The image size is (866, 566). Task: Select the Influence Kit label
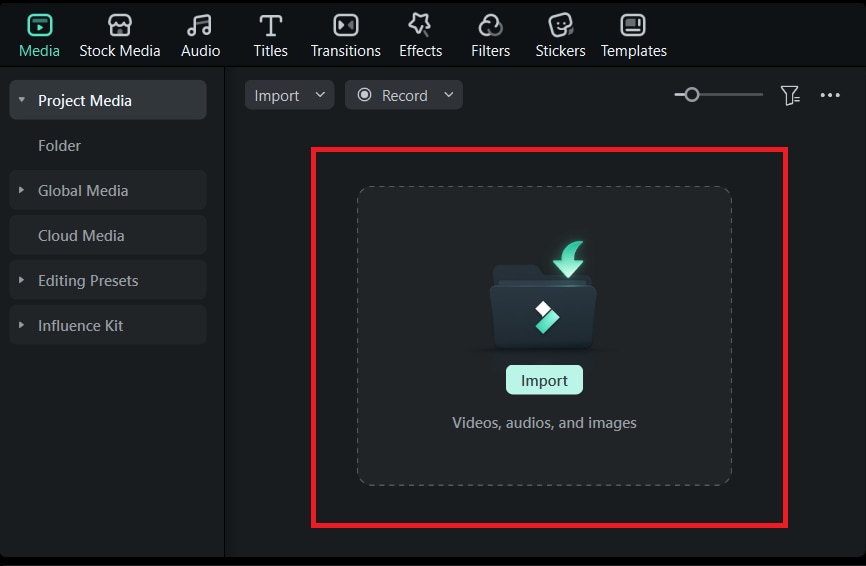coord(80,326)
